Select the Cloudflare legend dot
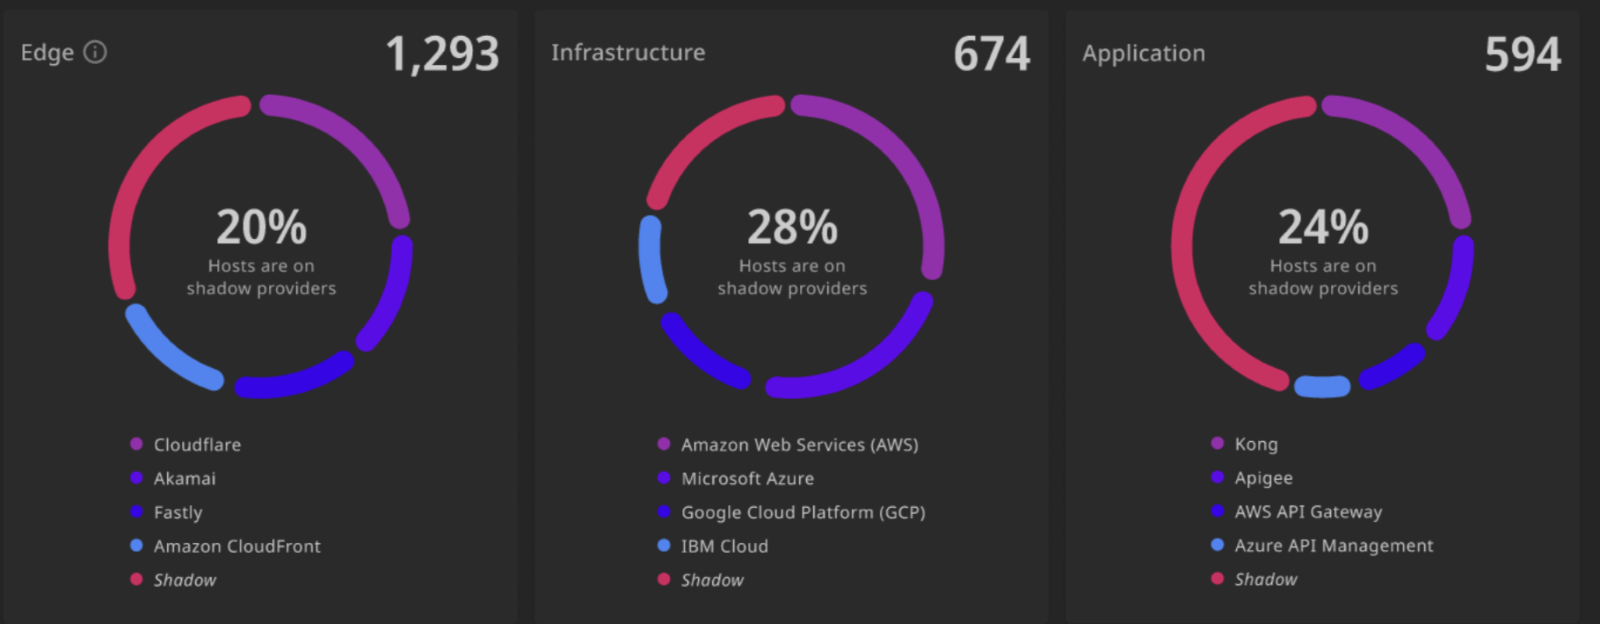Screen dimensions: 1600x624 pyautogui.click(x=136, y=444)
